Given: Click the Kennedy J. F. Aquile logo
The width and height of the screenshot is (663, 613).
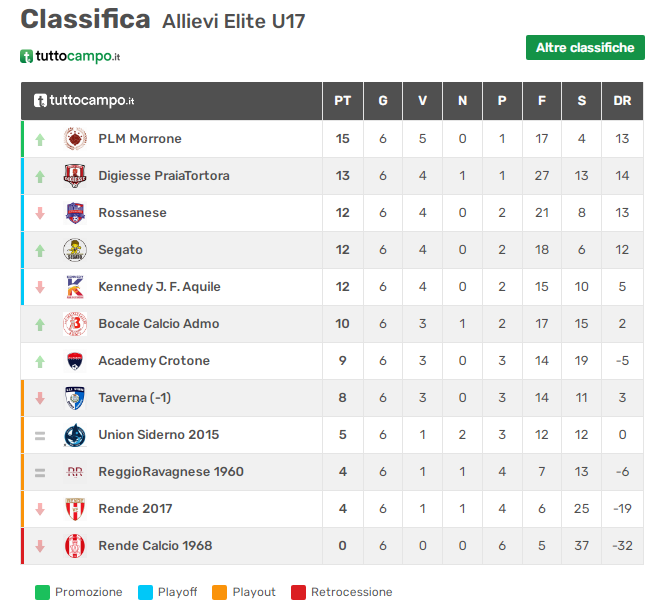Looking at the screenshot, I should coord(75,287).
